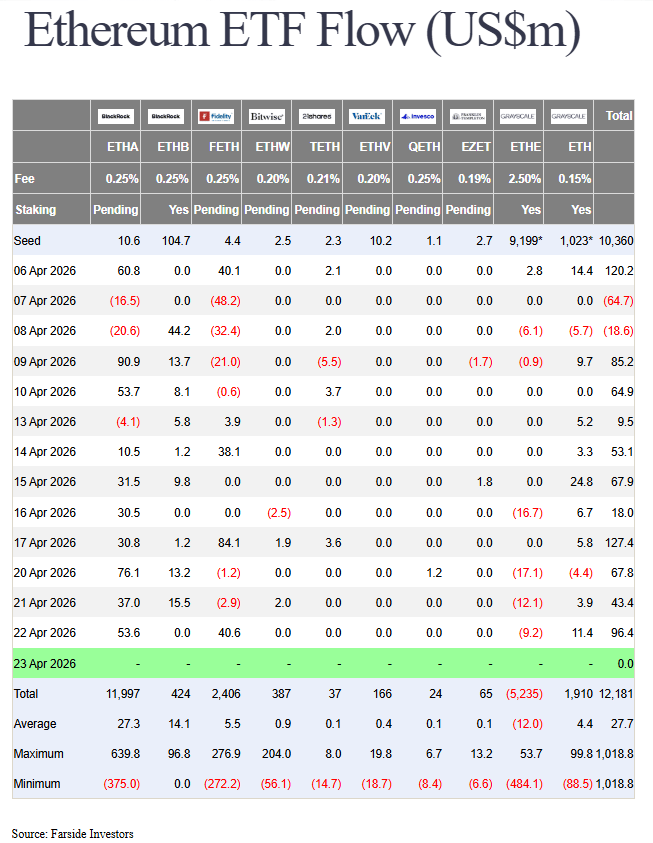
Task: Select the QETH ticker header
Action: 424,147
